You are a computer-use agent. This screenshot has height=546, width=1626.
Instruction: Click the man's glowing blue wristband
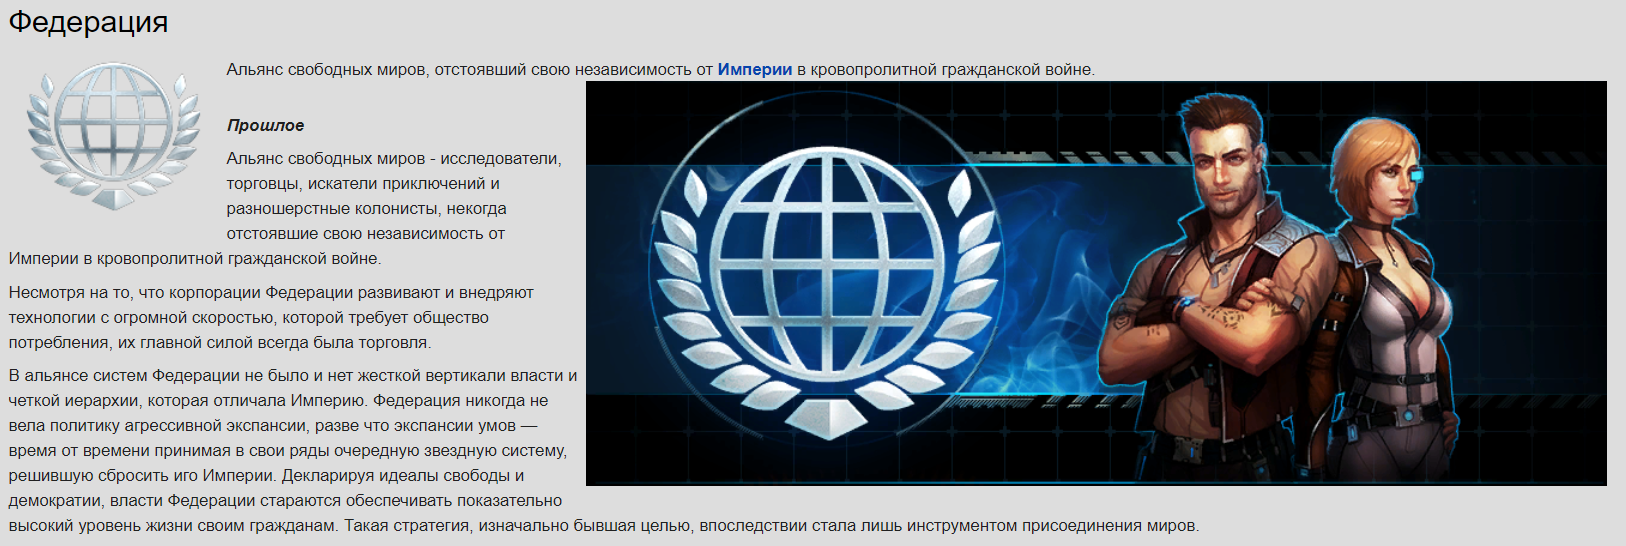(1184, 304)
